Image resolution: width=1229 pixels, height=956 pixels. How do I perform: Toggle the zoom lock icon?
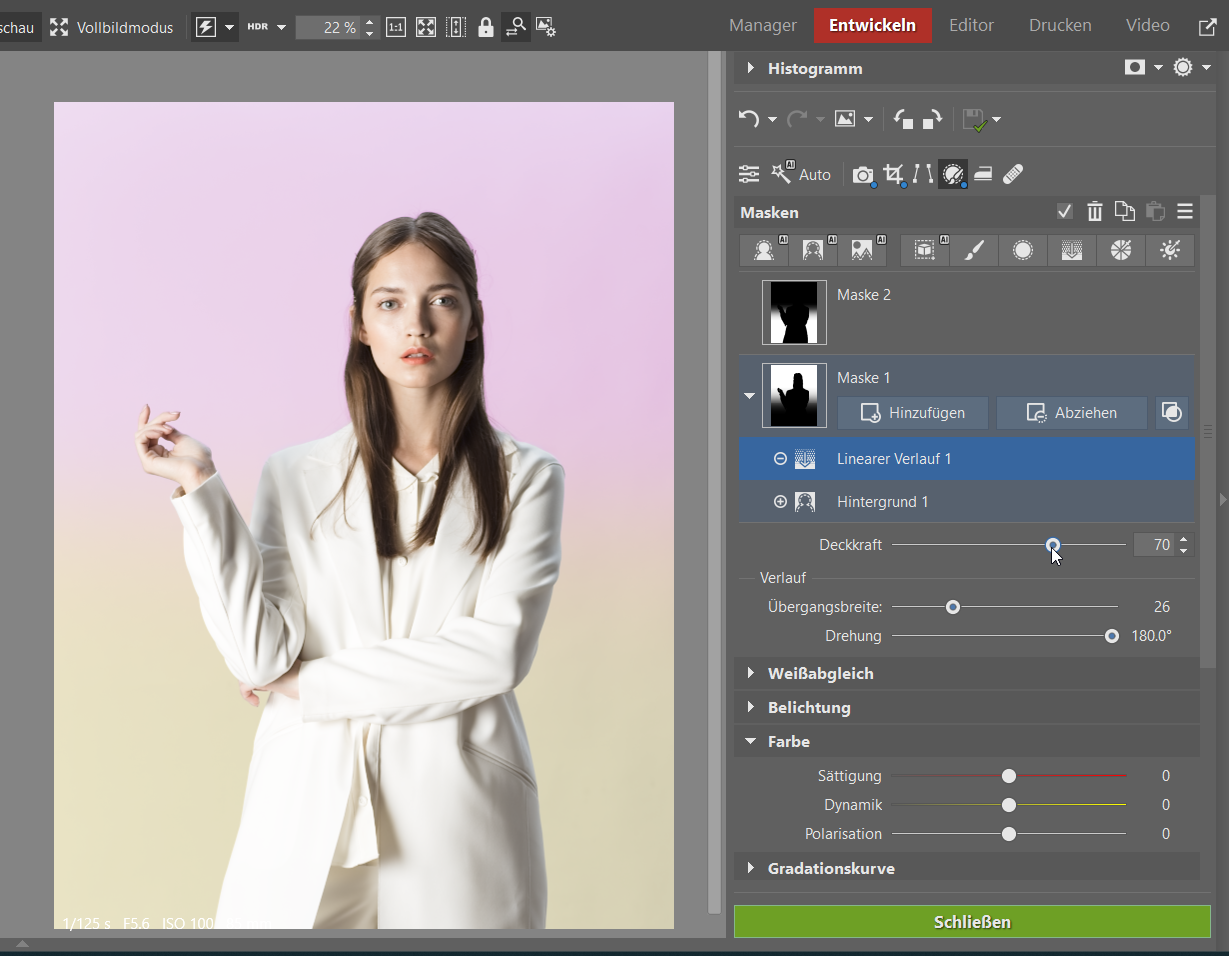click(486, 27)
